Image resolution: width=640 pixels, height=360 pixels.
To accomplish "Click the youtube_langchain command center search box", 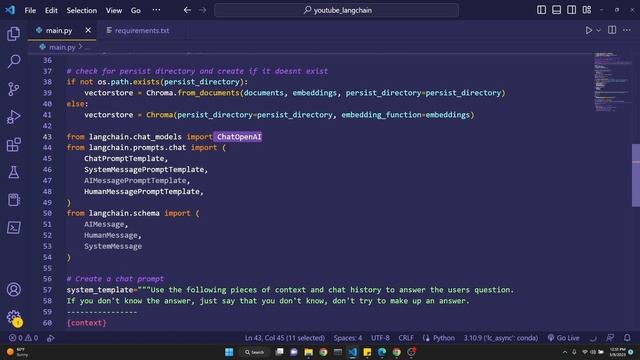I will (336, 10).
